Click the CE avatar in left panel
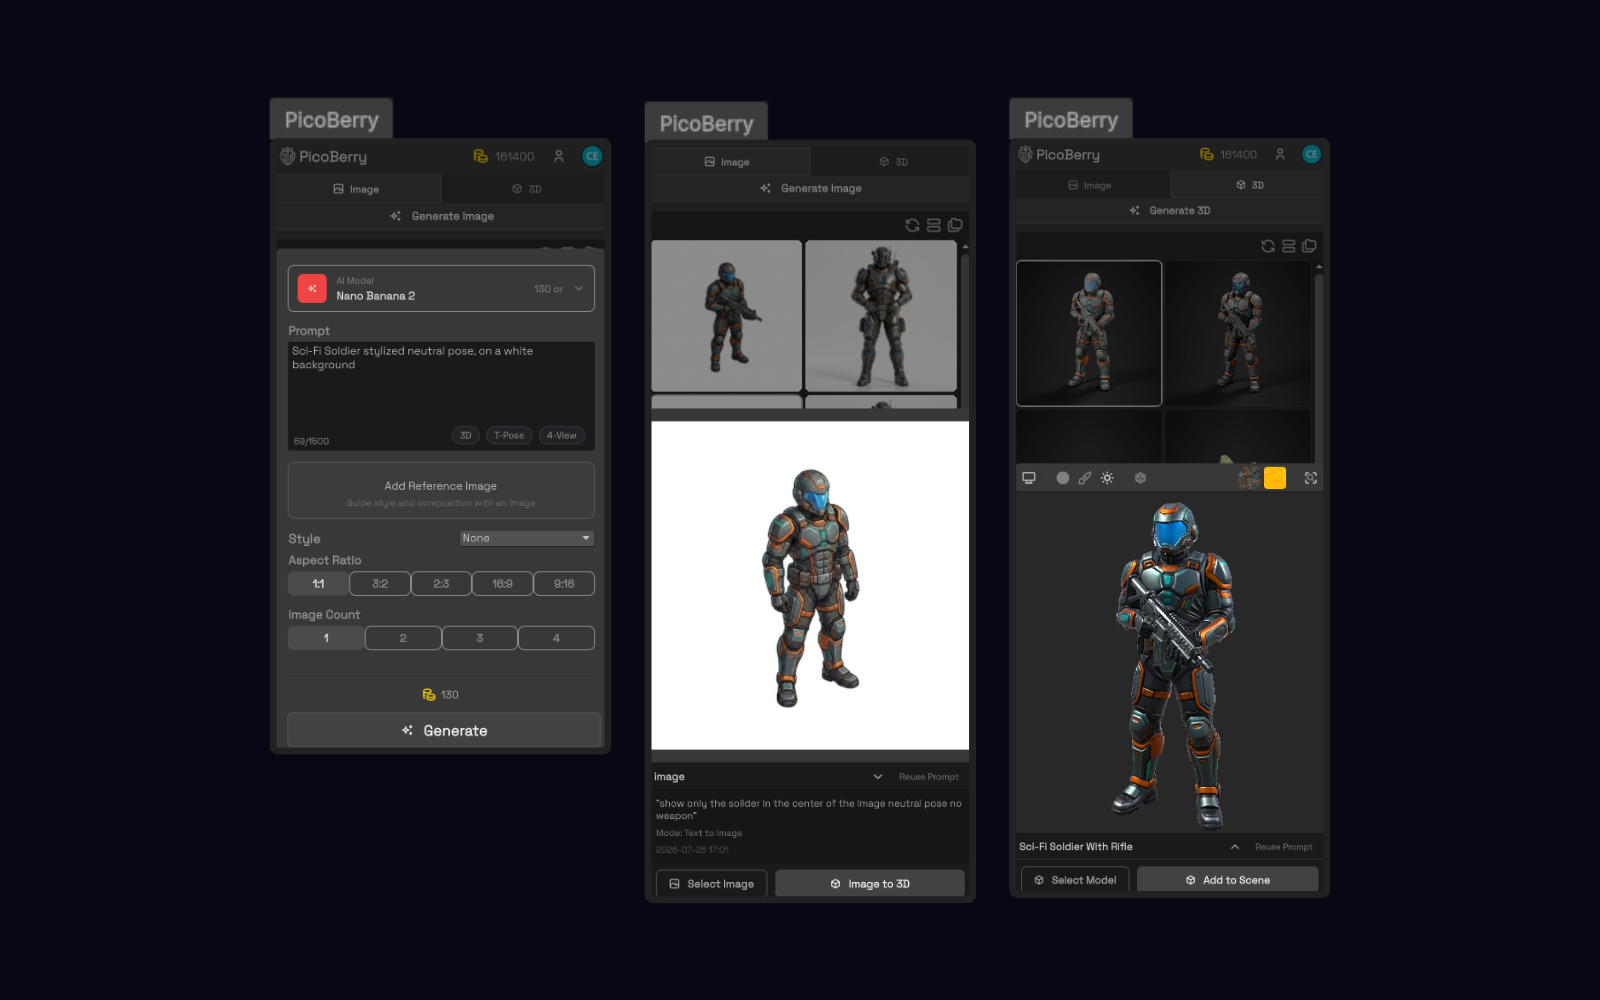Image resolution: width=1600 pixels, height=1000 pixels. point(592,156)
